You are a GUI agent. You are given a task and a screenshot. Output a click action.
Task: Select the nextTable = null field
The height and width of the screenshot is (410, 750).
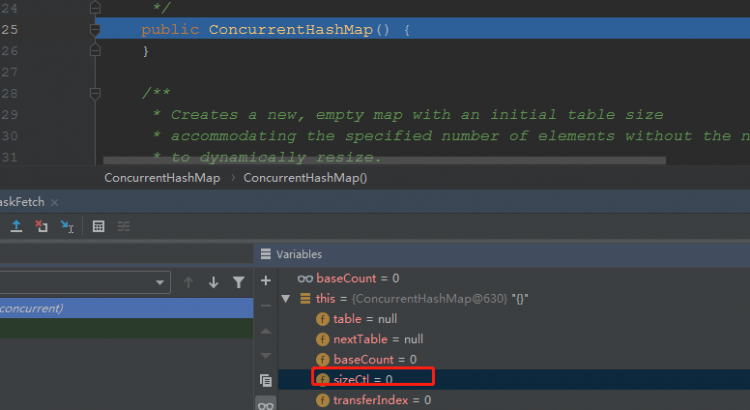point(377,339)
